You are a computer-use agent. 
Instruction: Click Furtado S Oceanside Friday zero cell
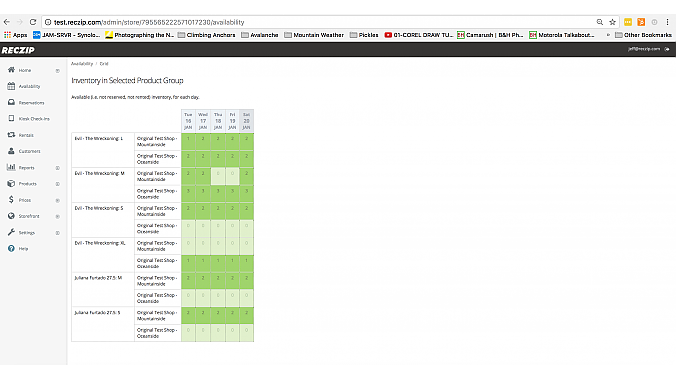(232, 333)
